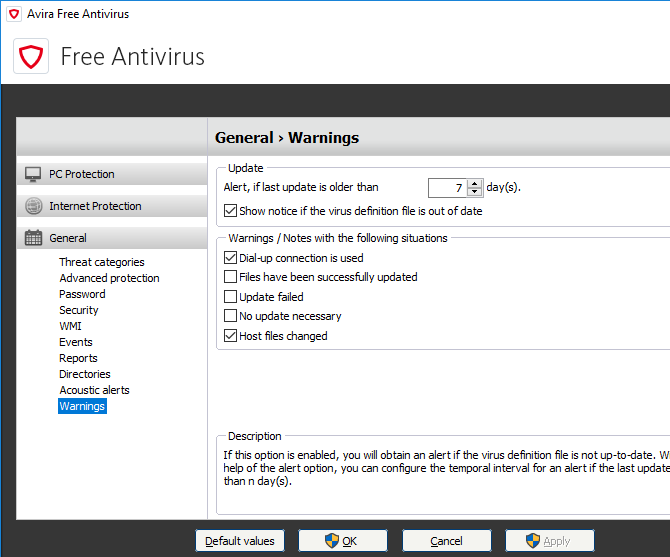Open the Events settings page

point(76,342)
